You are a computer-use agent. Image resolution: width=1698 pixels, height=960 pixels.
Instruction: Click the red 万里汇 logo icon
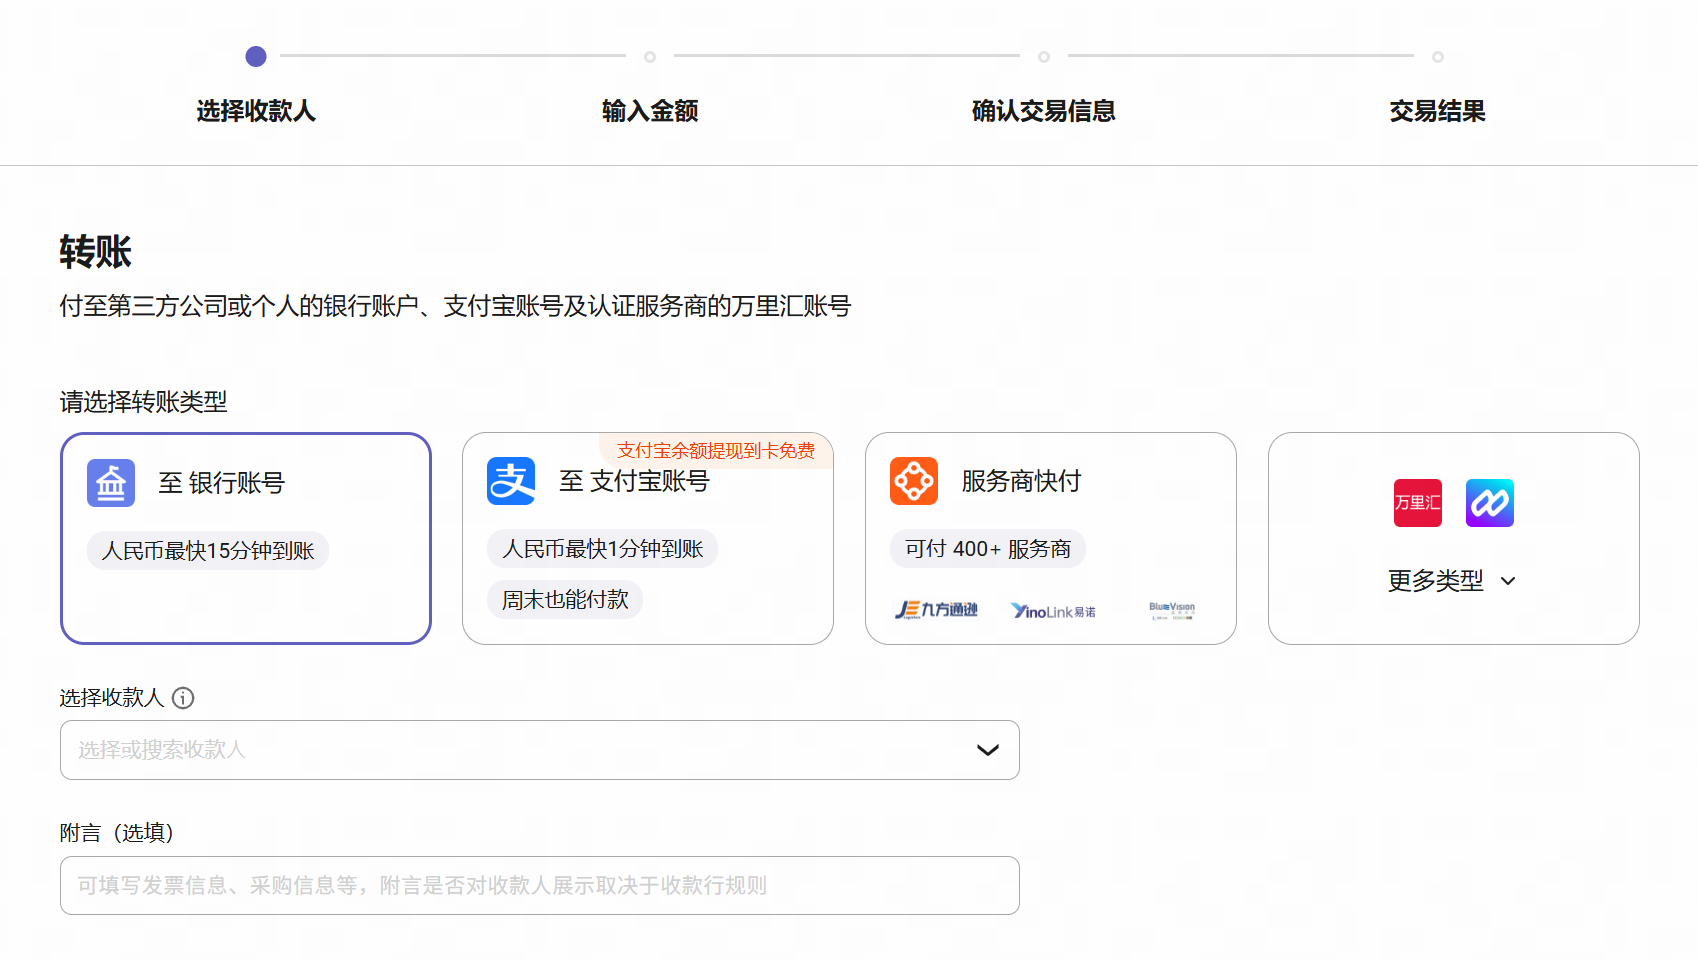point(1418,503)
